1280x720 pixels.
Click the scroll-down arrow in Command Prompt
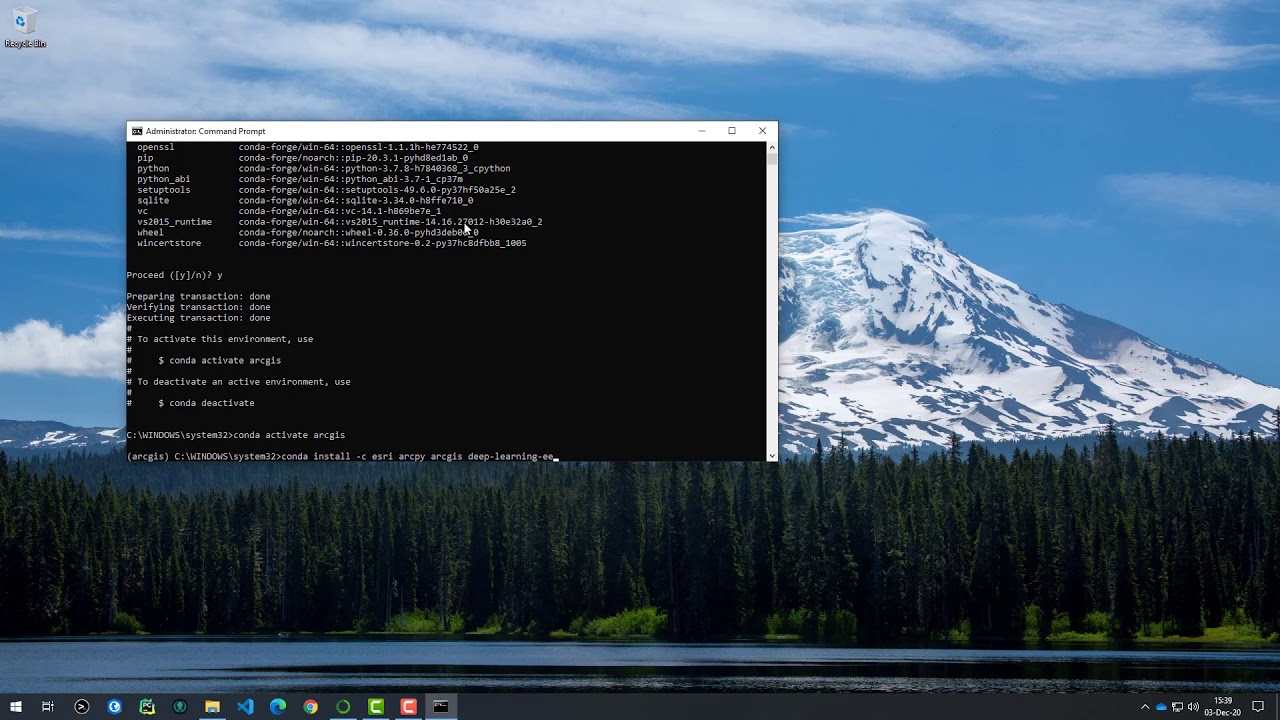(771, 456)
